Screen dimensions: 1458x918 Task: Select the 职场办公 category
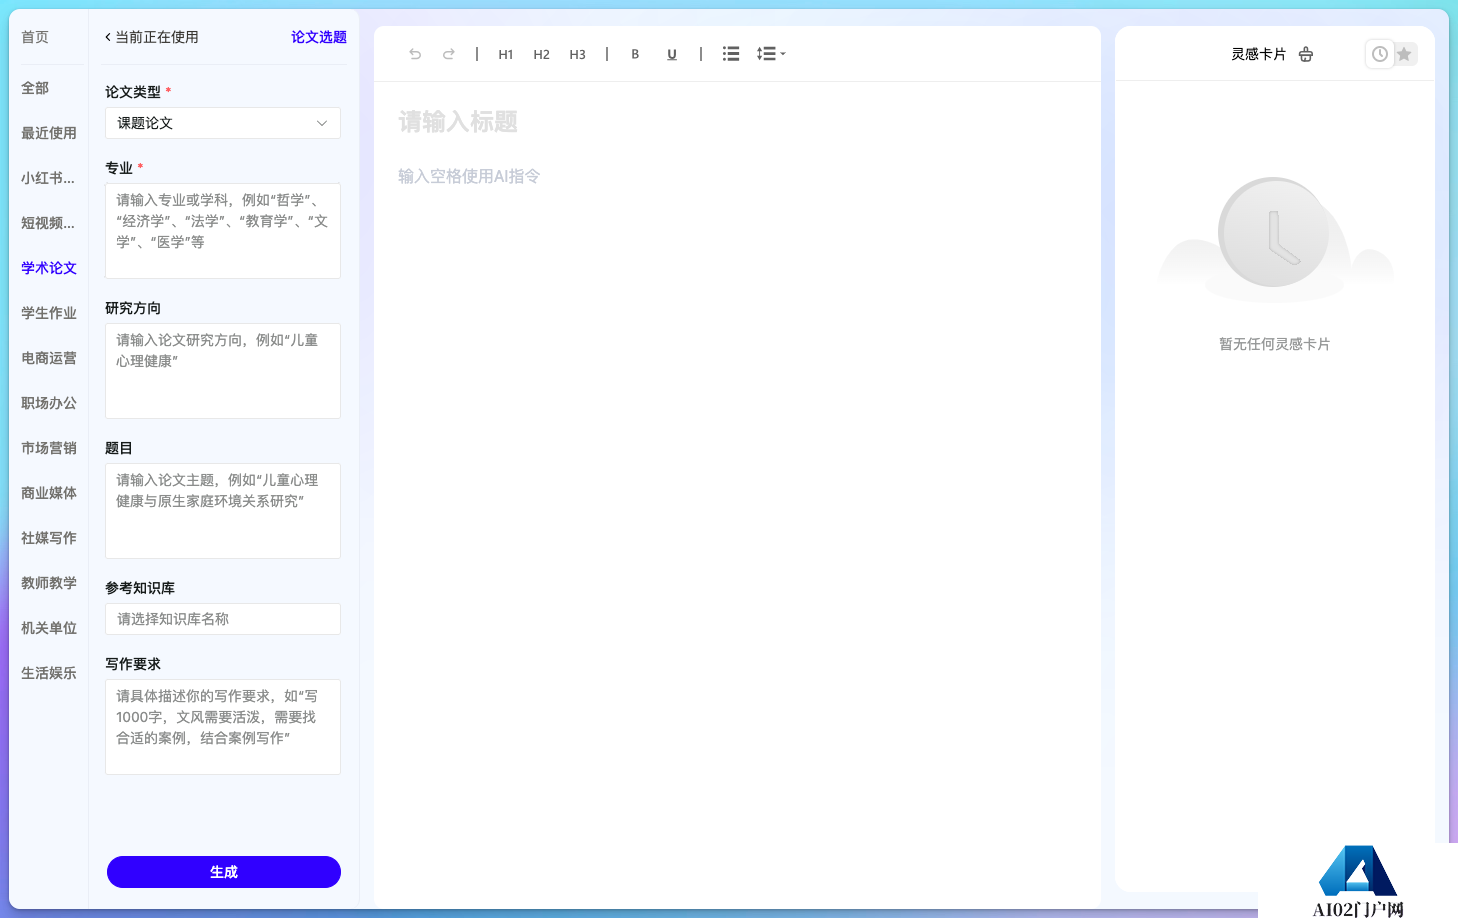(49, 403)
